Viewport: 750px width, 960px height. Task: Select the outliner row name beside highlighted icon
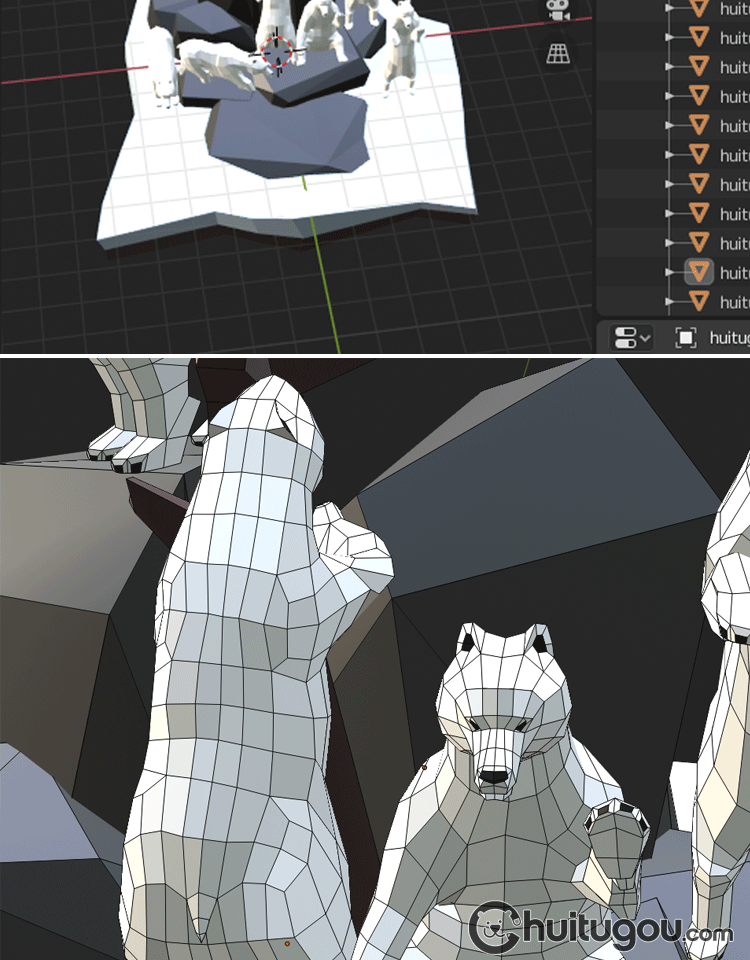tap(734, 272)
